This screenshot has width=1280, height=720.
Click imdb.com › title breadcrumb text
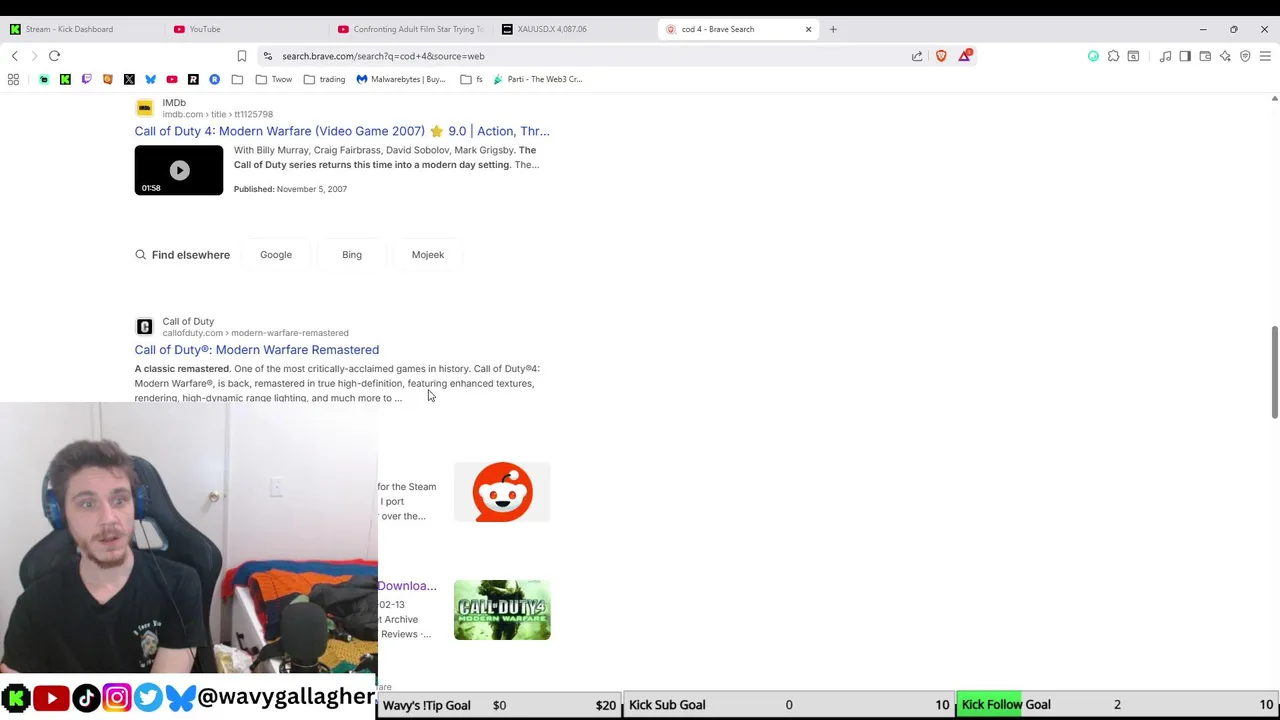(218, 114)
